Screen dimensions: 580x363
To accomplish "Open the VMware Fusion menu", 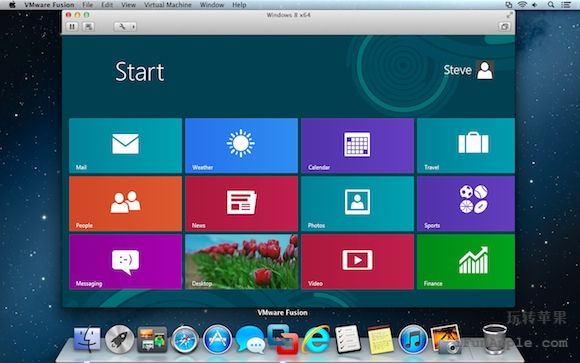I will (x=49, y=5).
